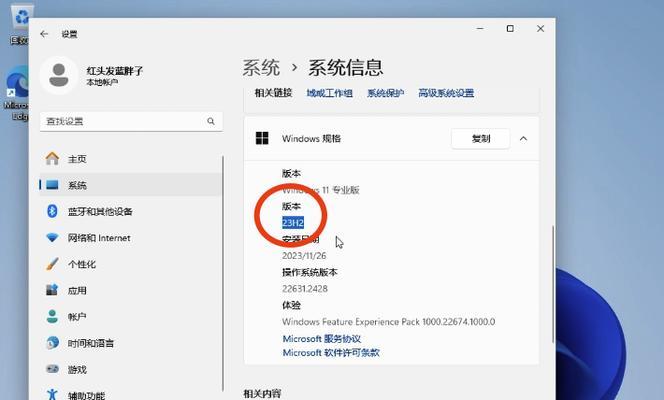Click the install date 2023/11/26
Screen dimensions: 664x400
pos(304,256)
